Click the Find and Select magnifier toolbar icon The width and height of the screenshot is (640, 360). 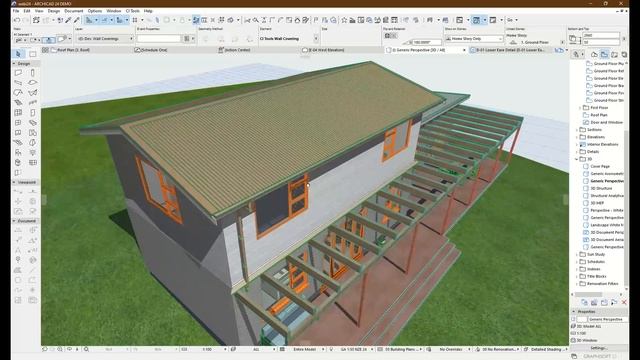point(256,20)
